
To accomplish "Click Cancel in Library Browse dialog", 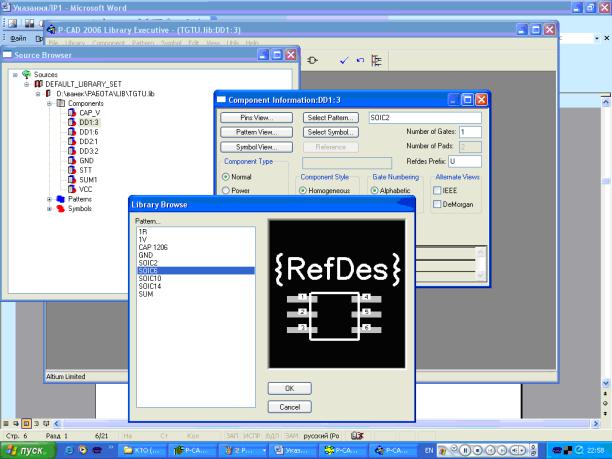I will [290, 407].
